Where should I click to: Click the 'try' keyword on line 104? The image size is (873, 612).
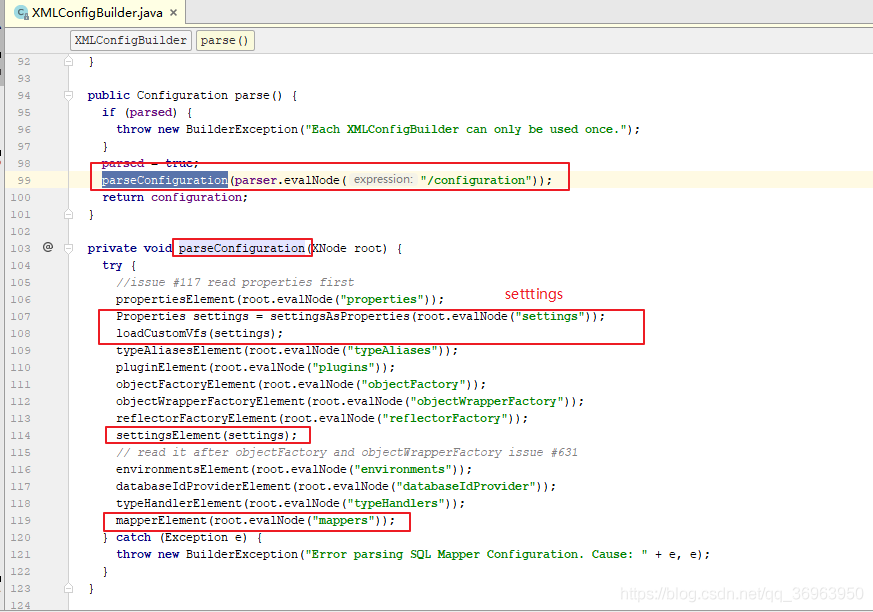click(x=112, y=265)
